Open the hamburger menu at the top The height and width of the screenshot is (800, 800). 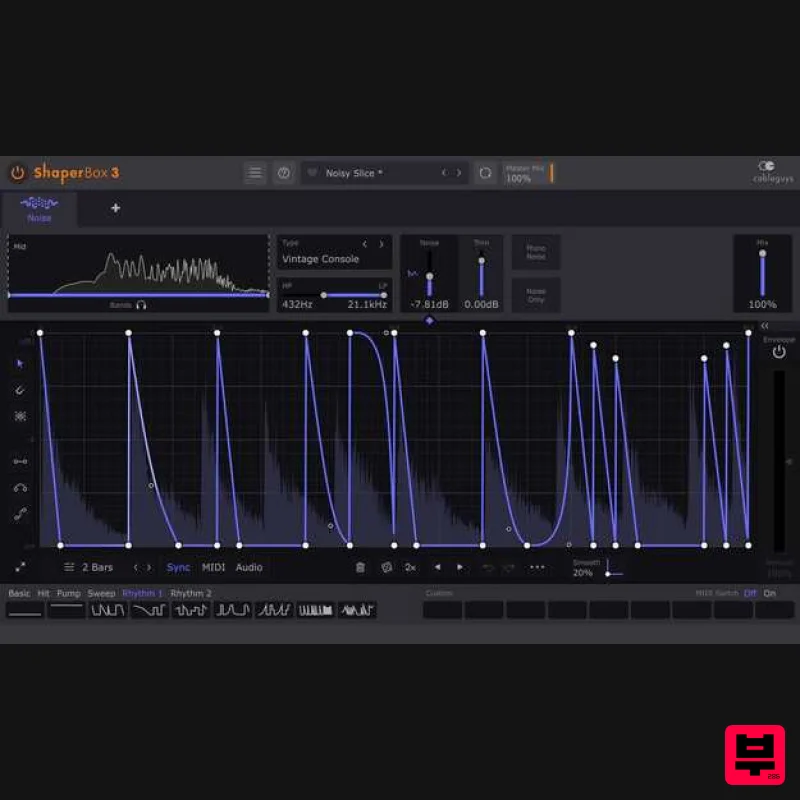coord(255,172)
